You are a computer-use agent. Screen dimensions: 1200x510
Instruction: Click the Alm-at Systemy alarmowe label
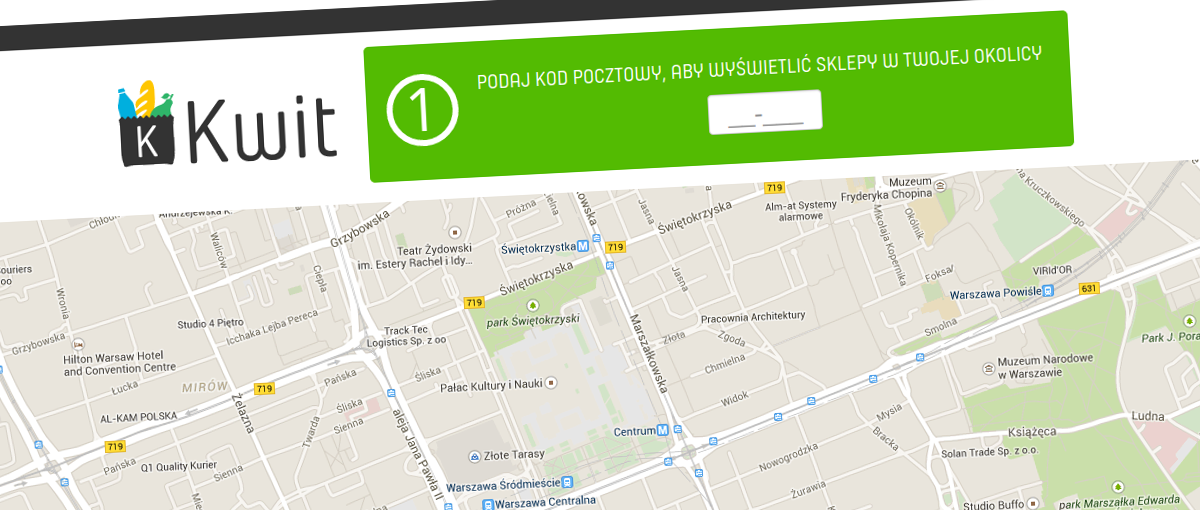(801, 209)
